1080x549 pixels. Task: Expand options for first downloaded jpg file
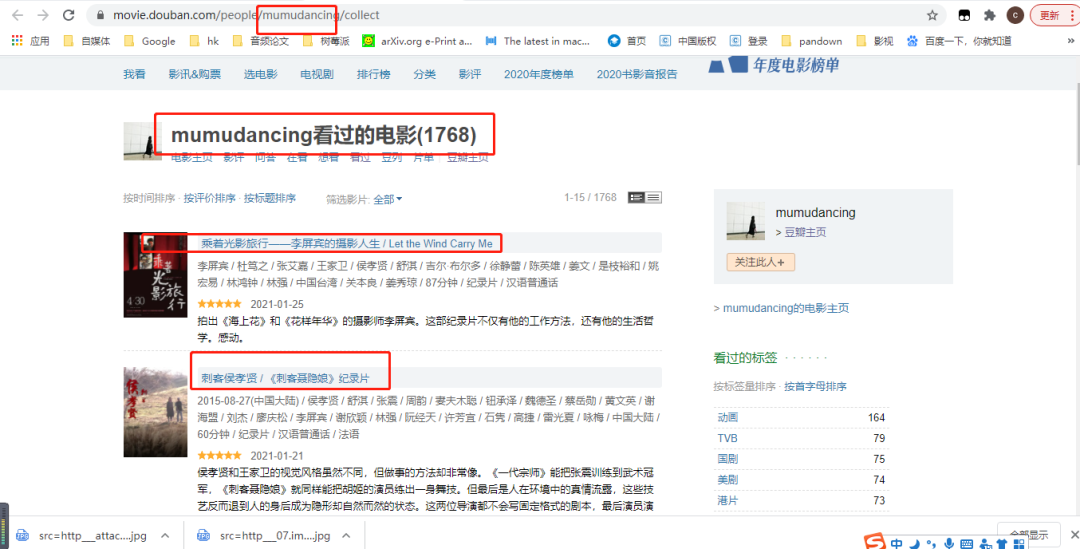tap(165, 535)
